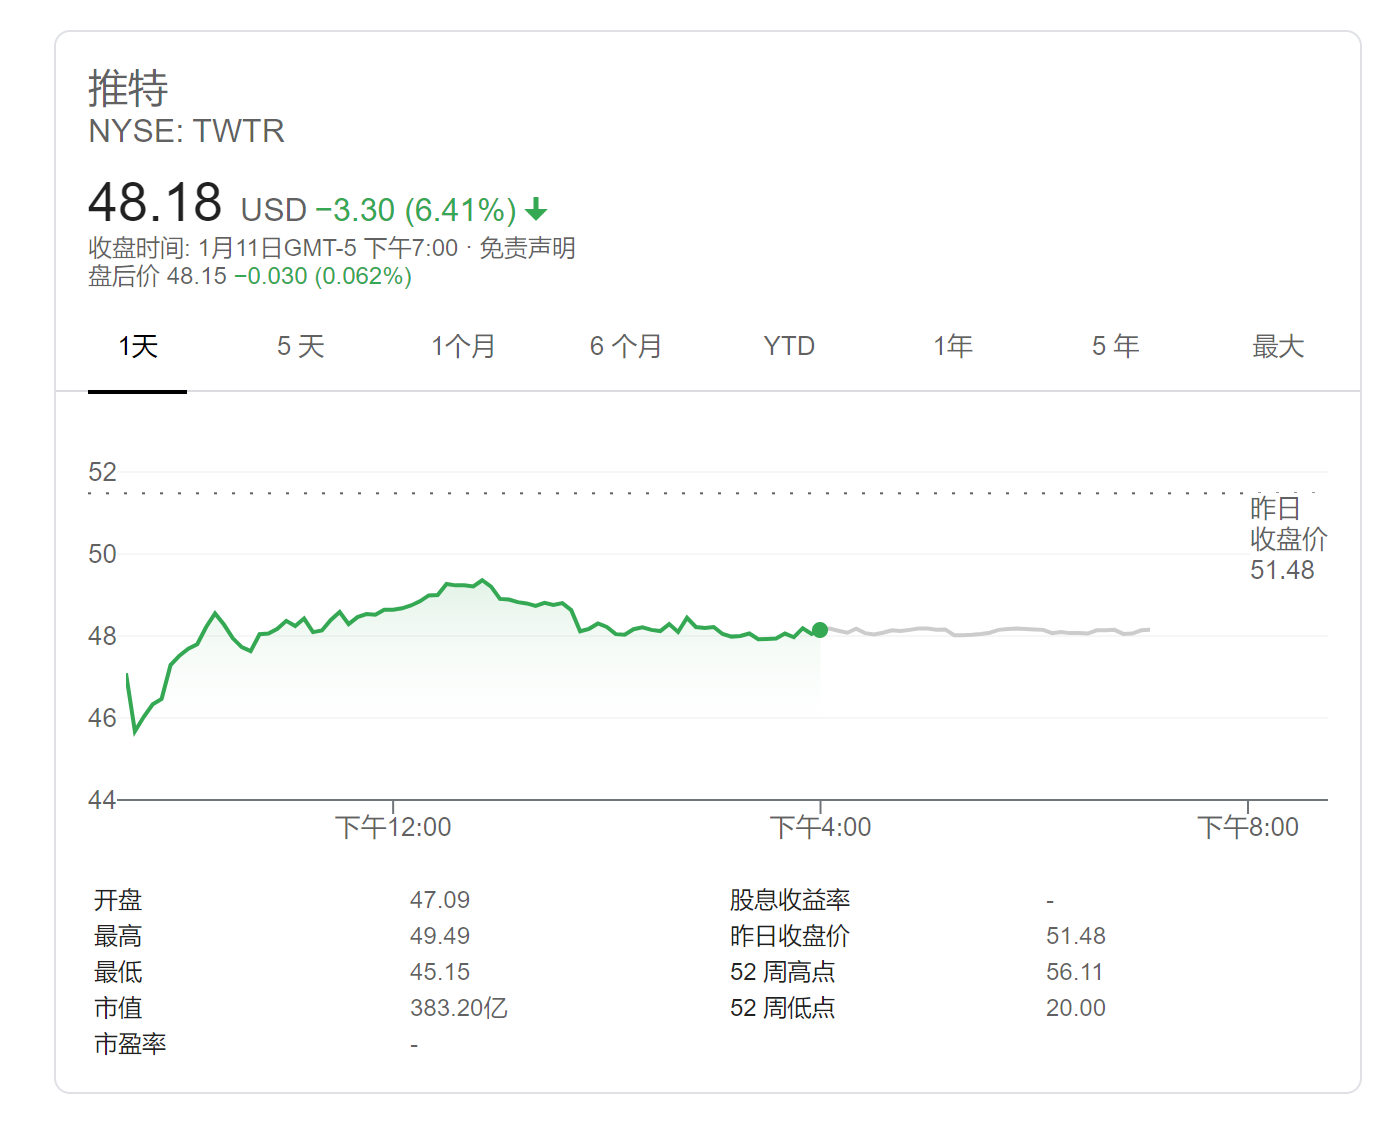
Task: Open the 1个月 chart range
Action: click(x=463, y=347)
